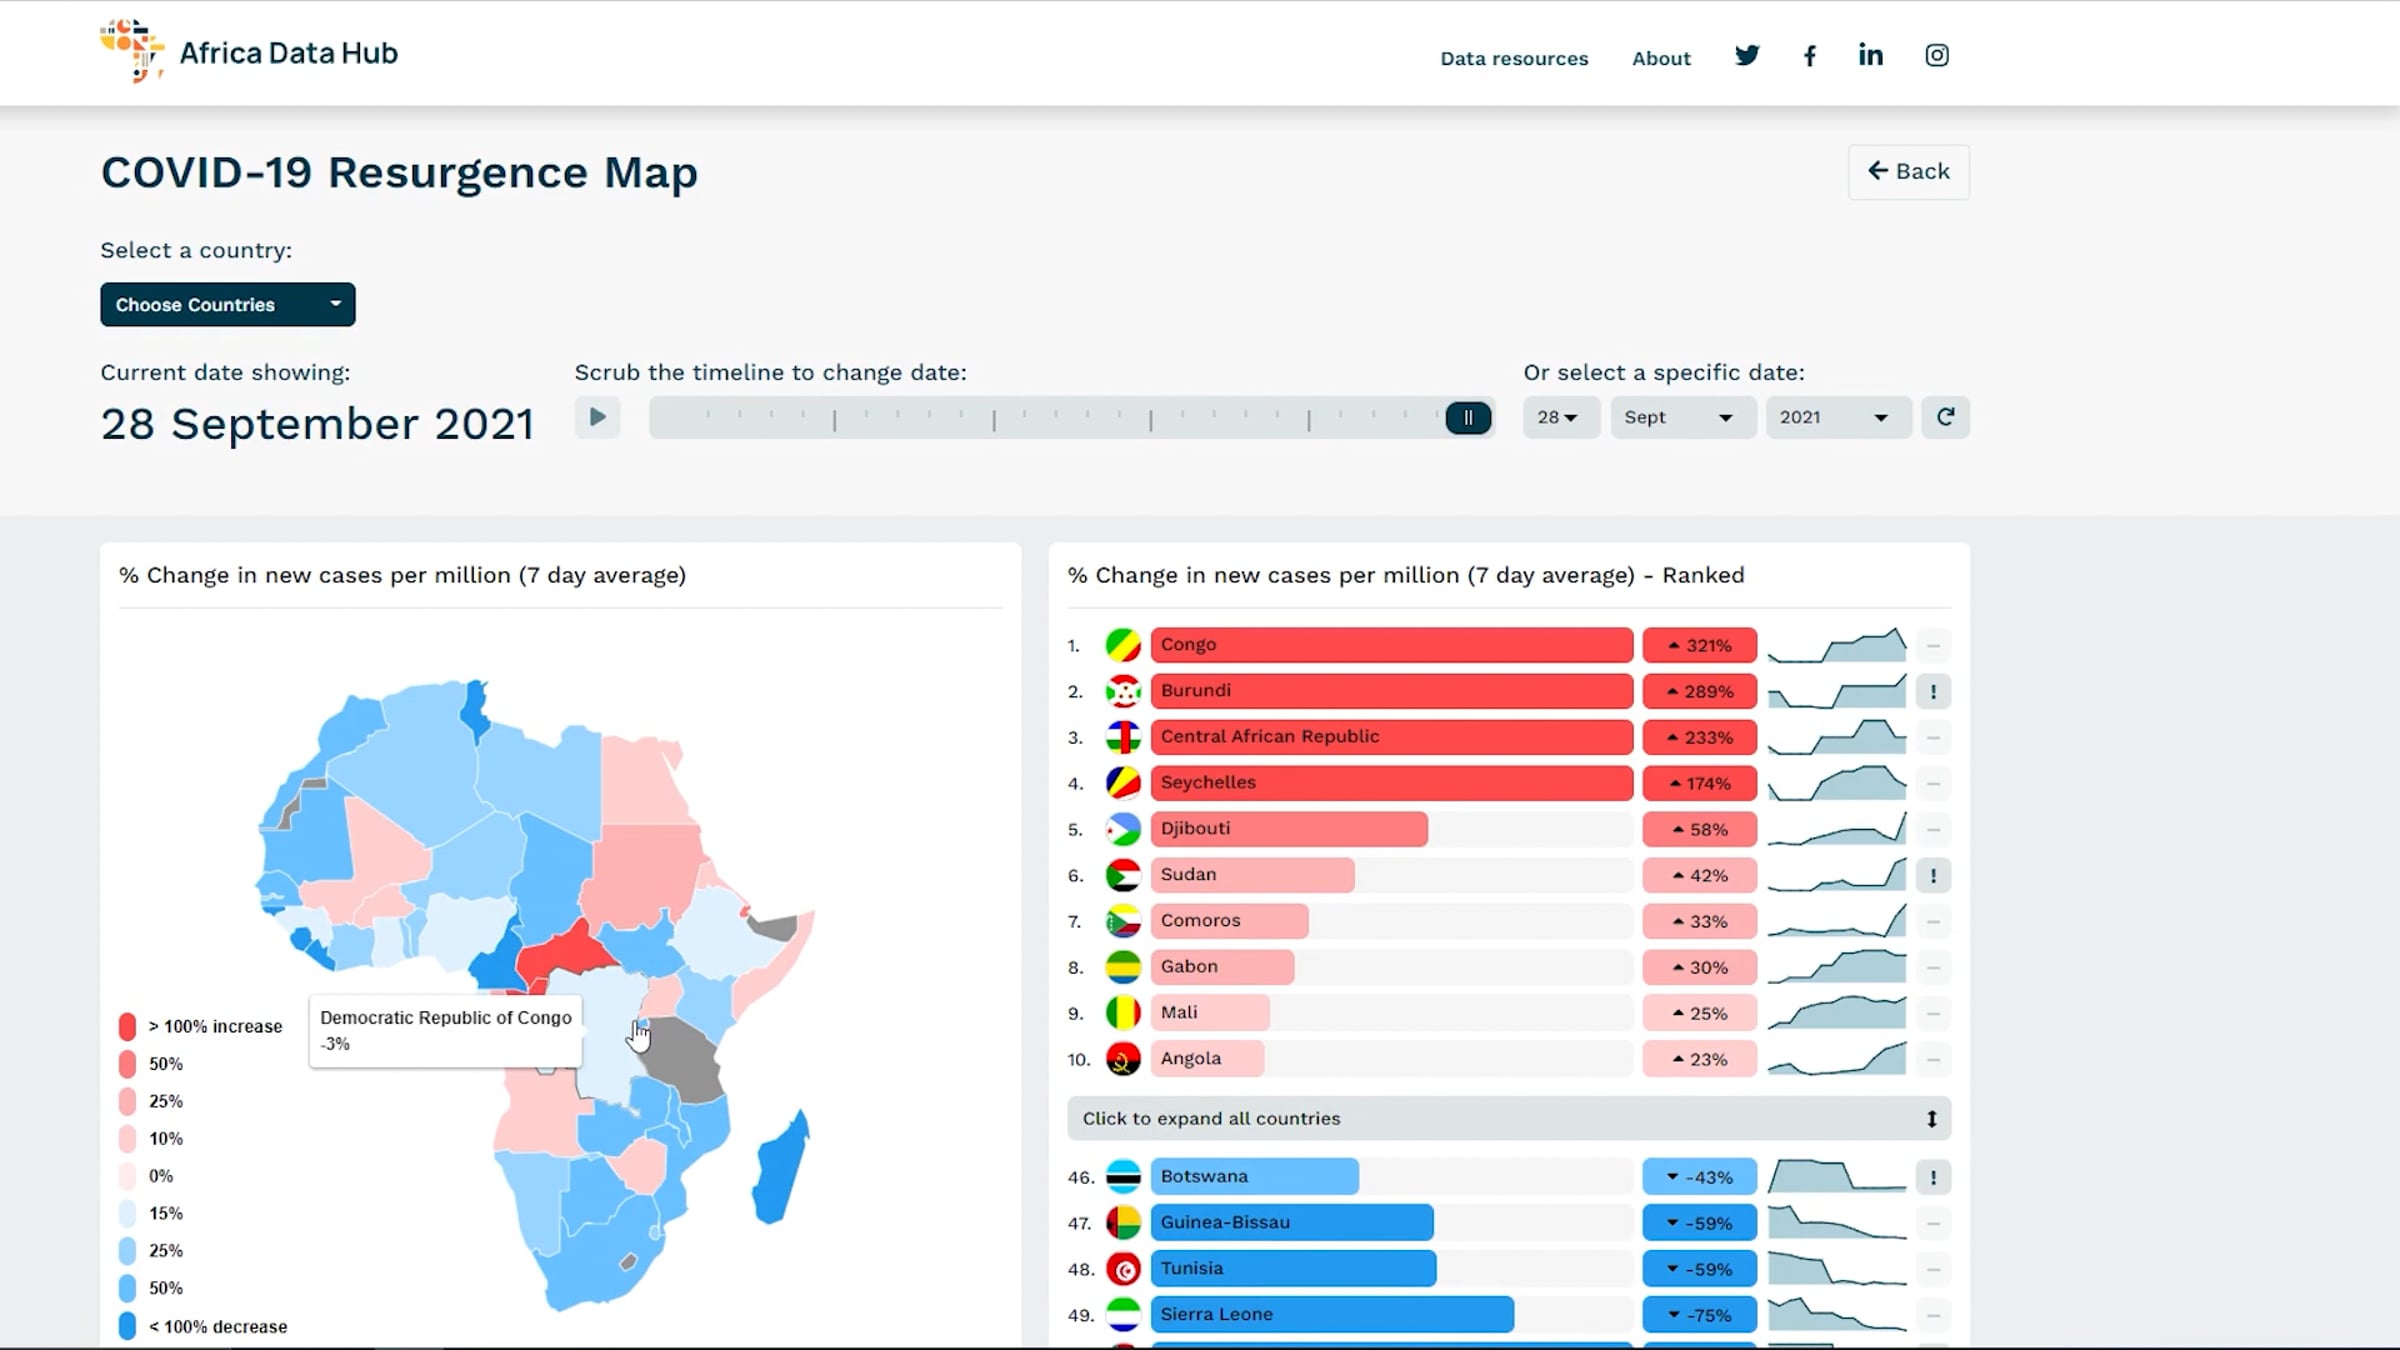Open the Twitter social link

tap(1747, 56)
